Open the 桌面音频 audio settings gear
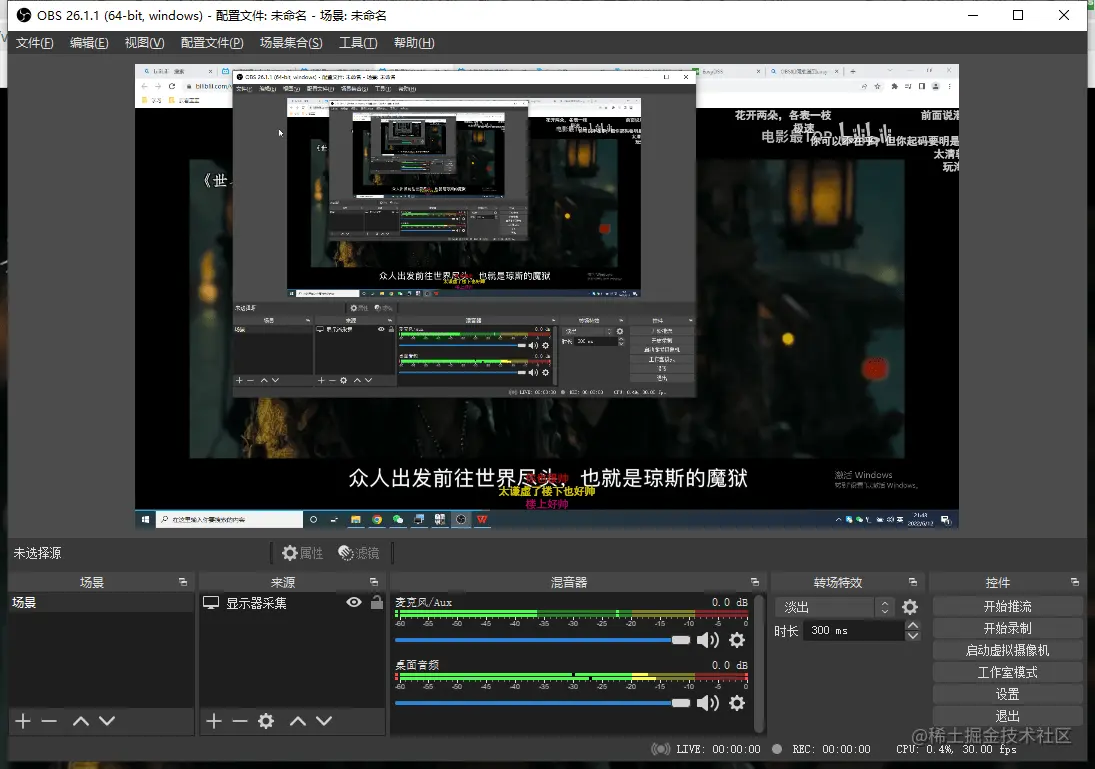1095x769 pixels. (737, 703)
